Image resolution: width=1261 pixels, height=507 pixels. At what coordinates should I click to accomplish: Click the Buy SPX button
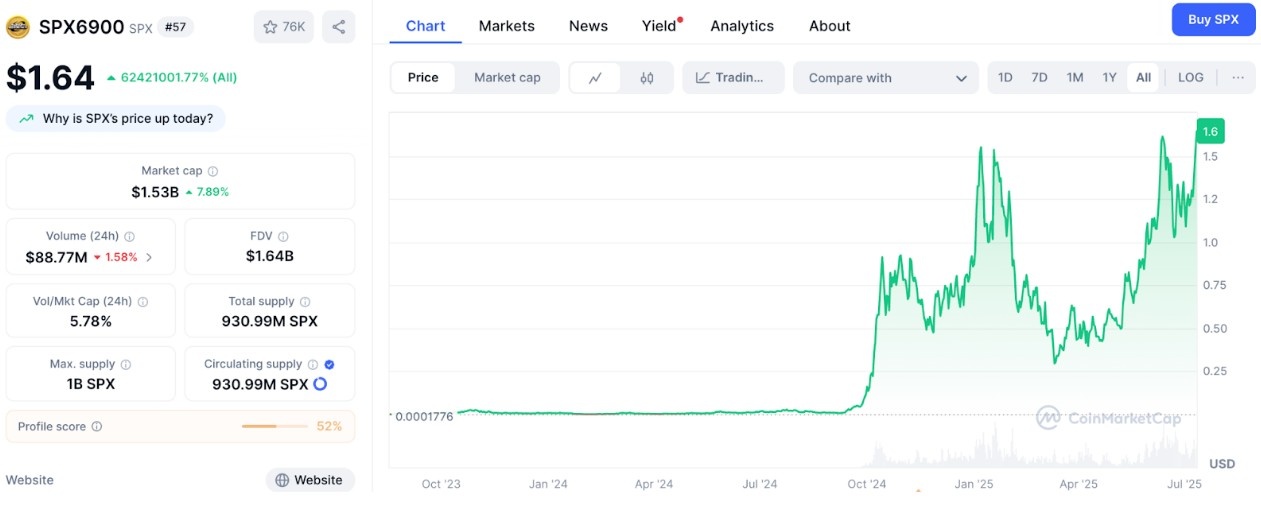tap(1213, 19)
